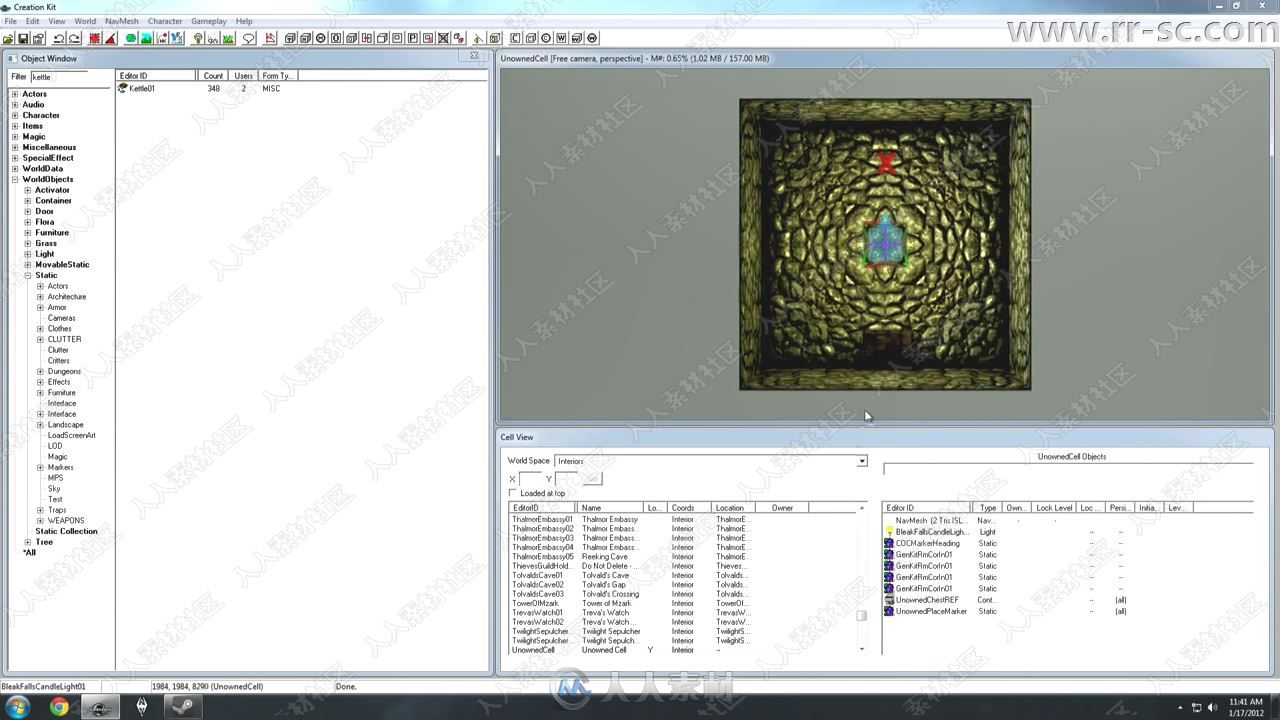Image resolution: width=1280 pixels, height=720 pixels.
Task: Toggle the Loaded at top checkbox
Action: (513, 493)
